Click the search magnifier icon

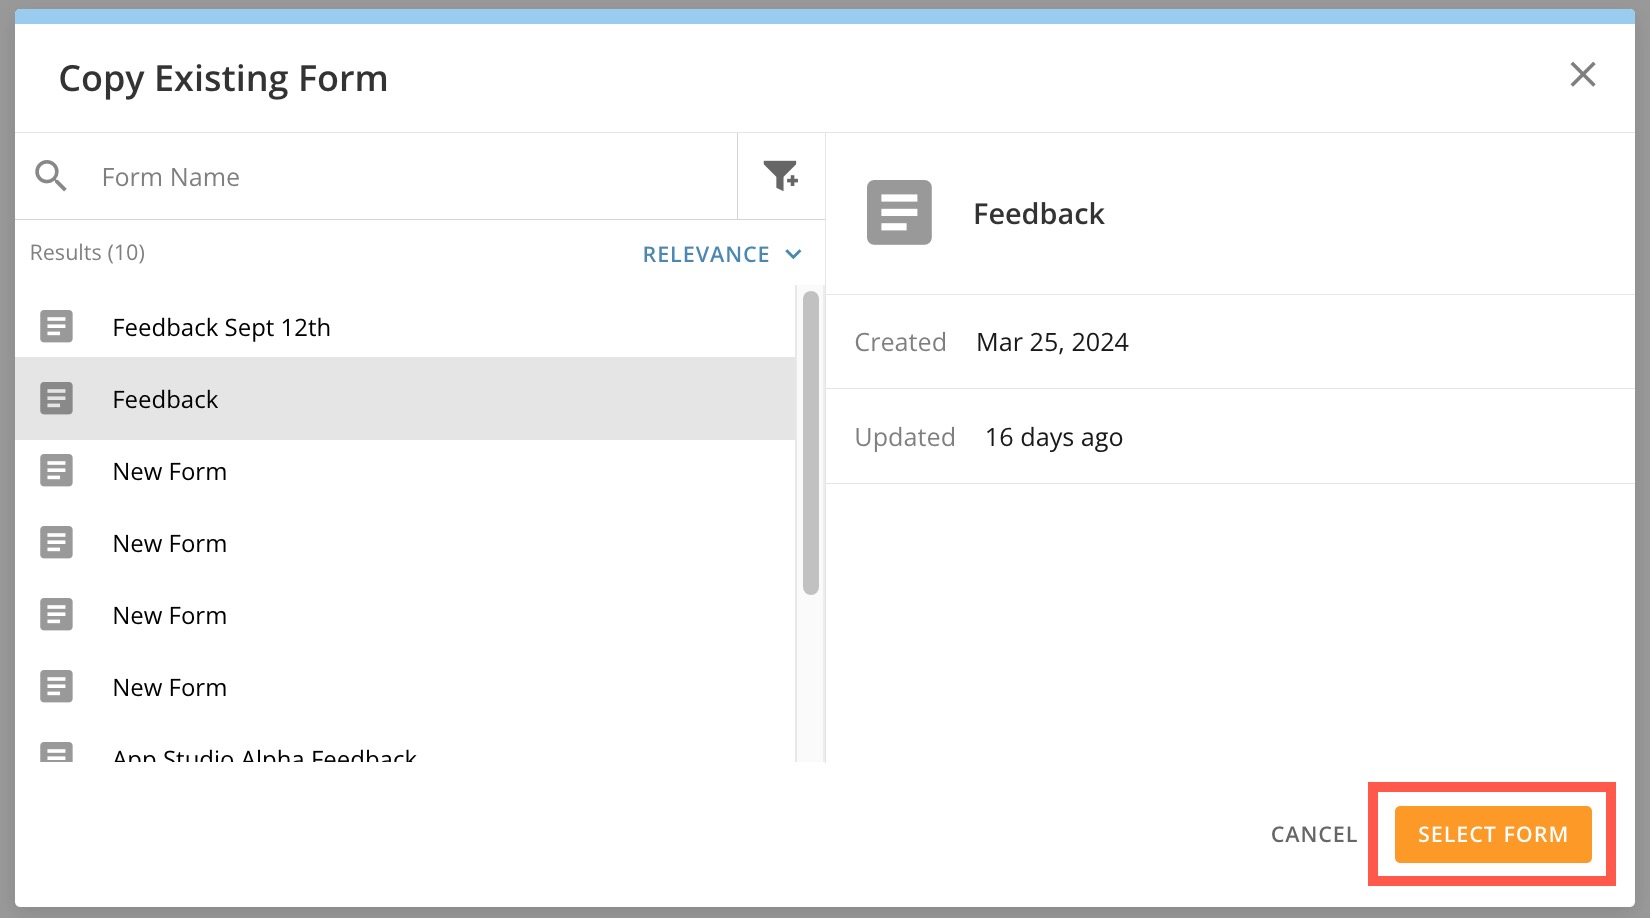51,176
